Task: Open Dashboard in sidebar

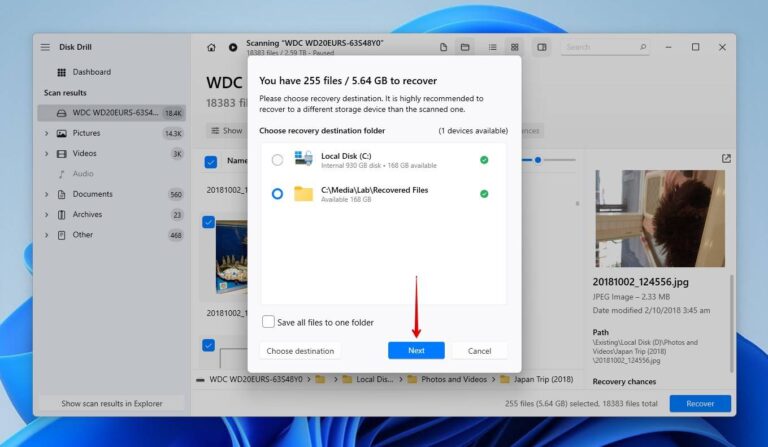Action: click(91, 72)
